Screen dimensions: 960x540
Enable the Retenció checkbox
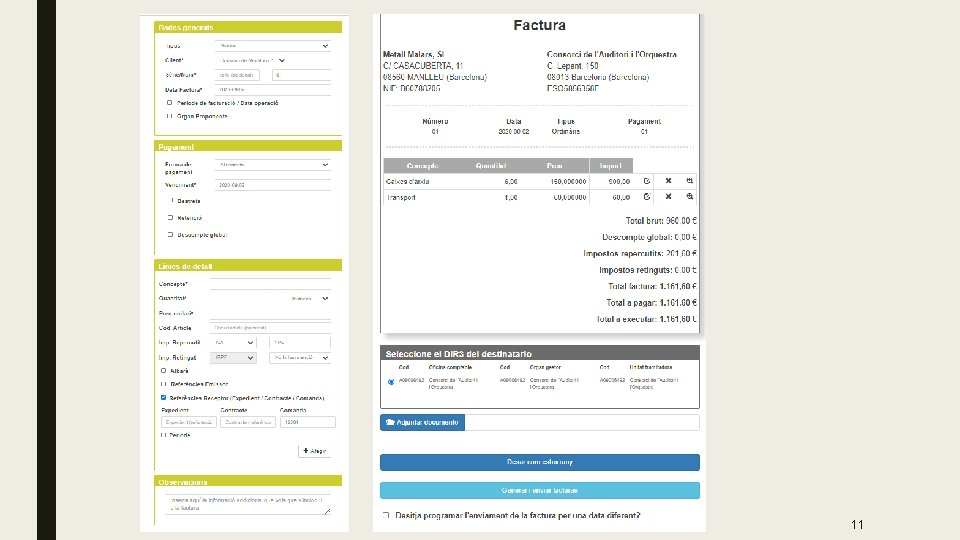171,218
